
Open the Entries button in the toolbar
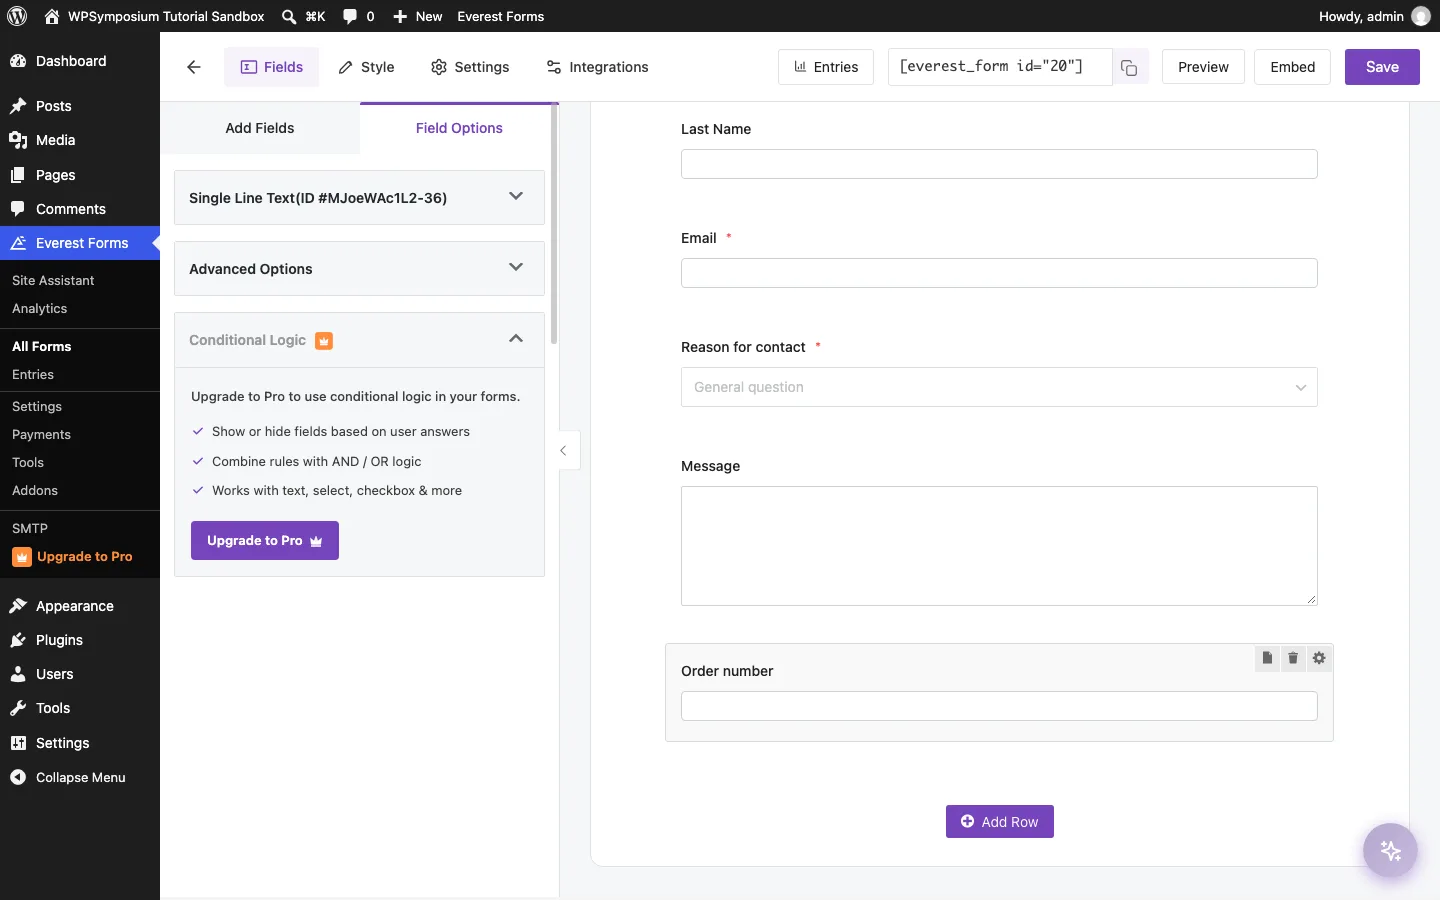point(826,67)
